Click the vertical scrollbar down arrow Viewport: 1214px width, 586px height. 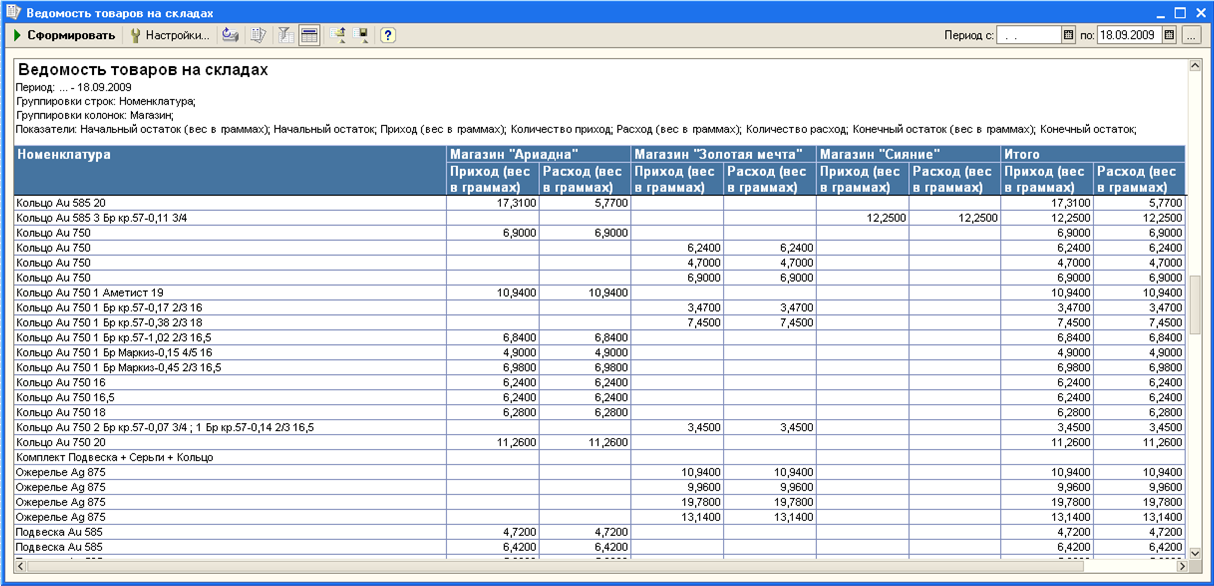(x=1194, y=552)
